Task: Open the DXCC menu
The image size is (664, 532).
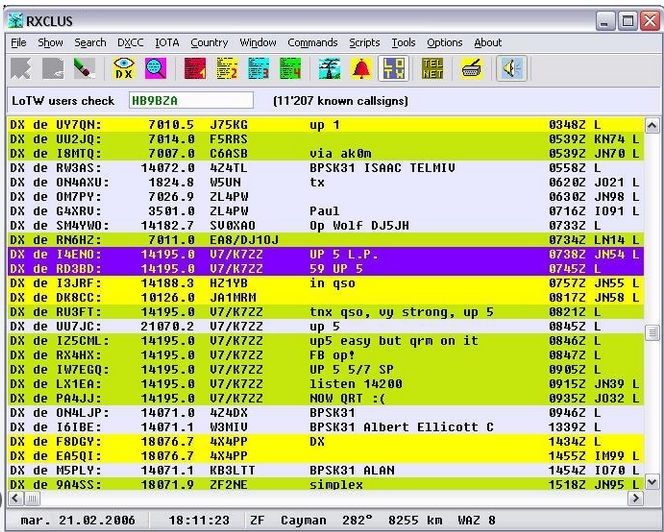Action: click(130, 43)
